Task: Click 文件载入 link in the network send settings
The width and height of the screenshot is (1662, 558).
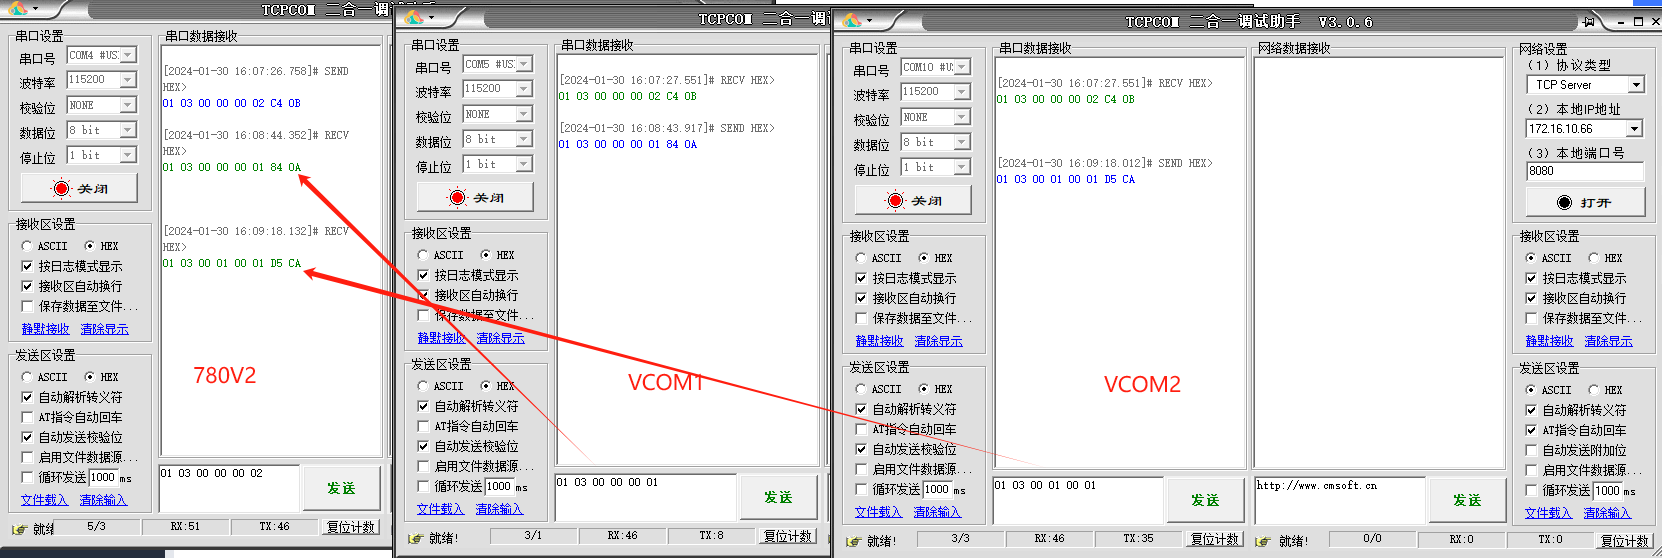Action: [1548, 513]
